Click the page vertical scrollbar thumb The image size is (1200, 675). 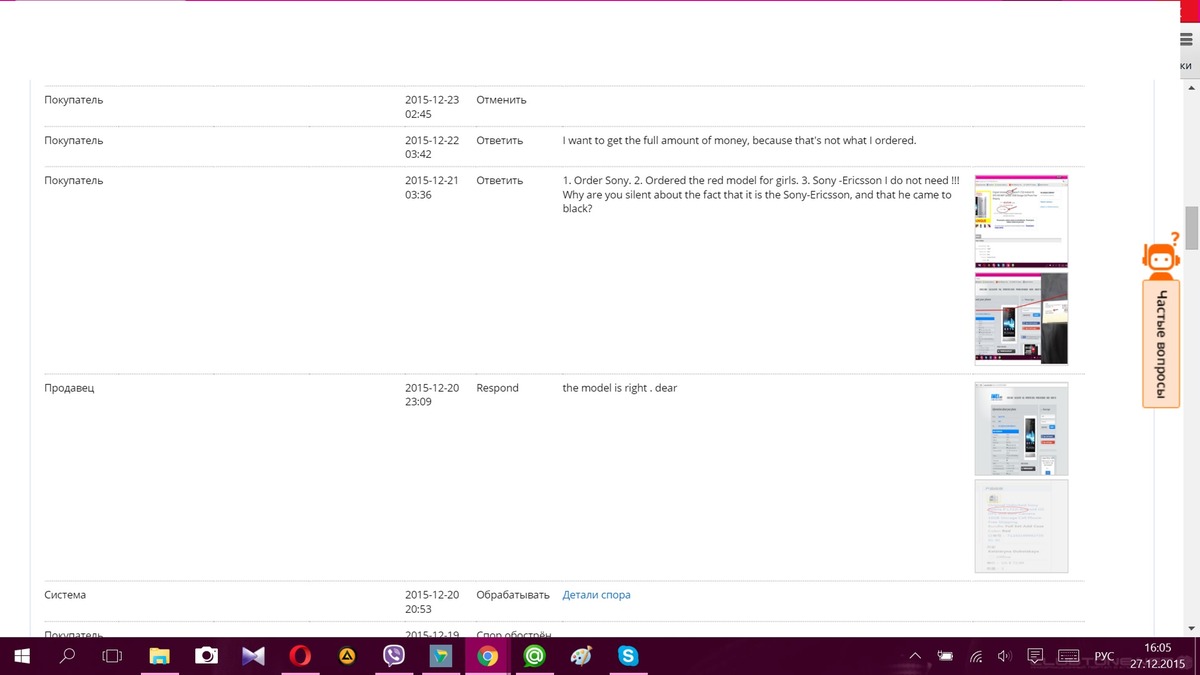(1190, 227)
